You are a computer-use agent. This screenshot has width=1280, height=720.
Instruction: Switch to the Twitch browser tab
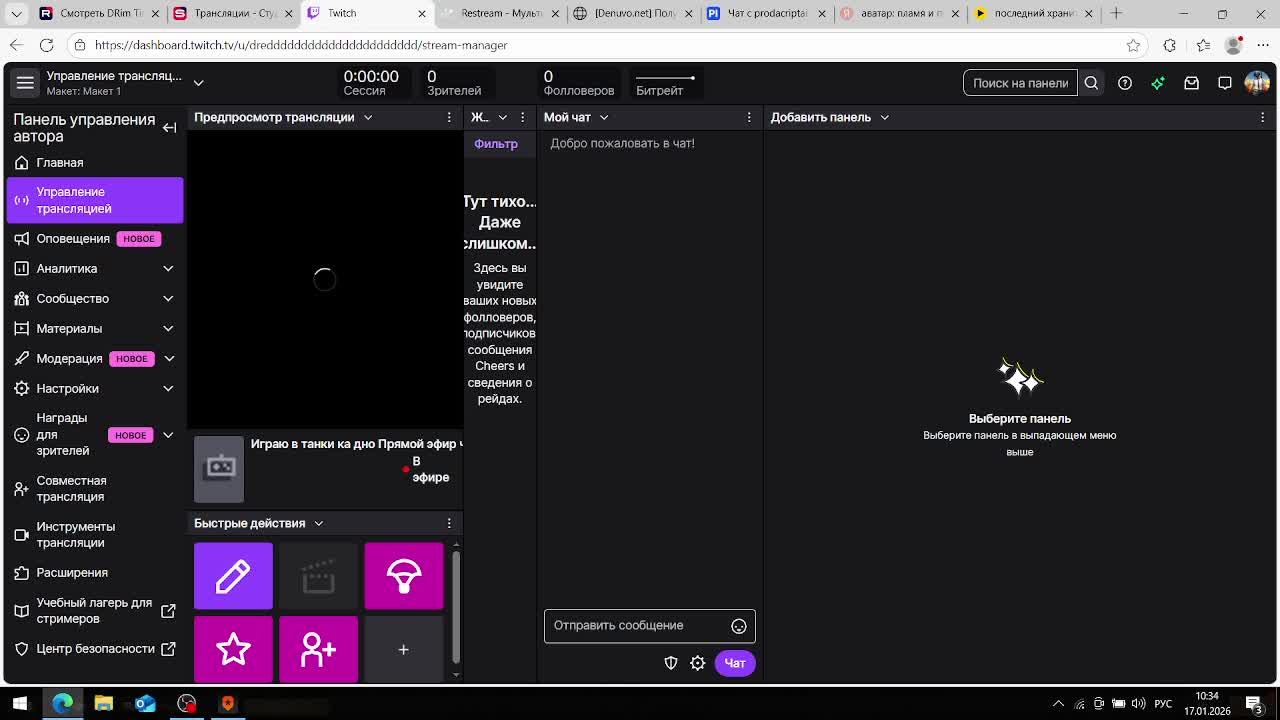tap(365, 13)
